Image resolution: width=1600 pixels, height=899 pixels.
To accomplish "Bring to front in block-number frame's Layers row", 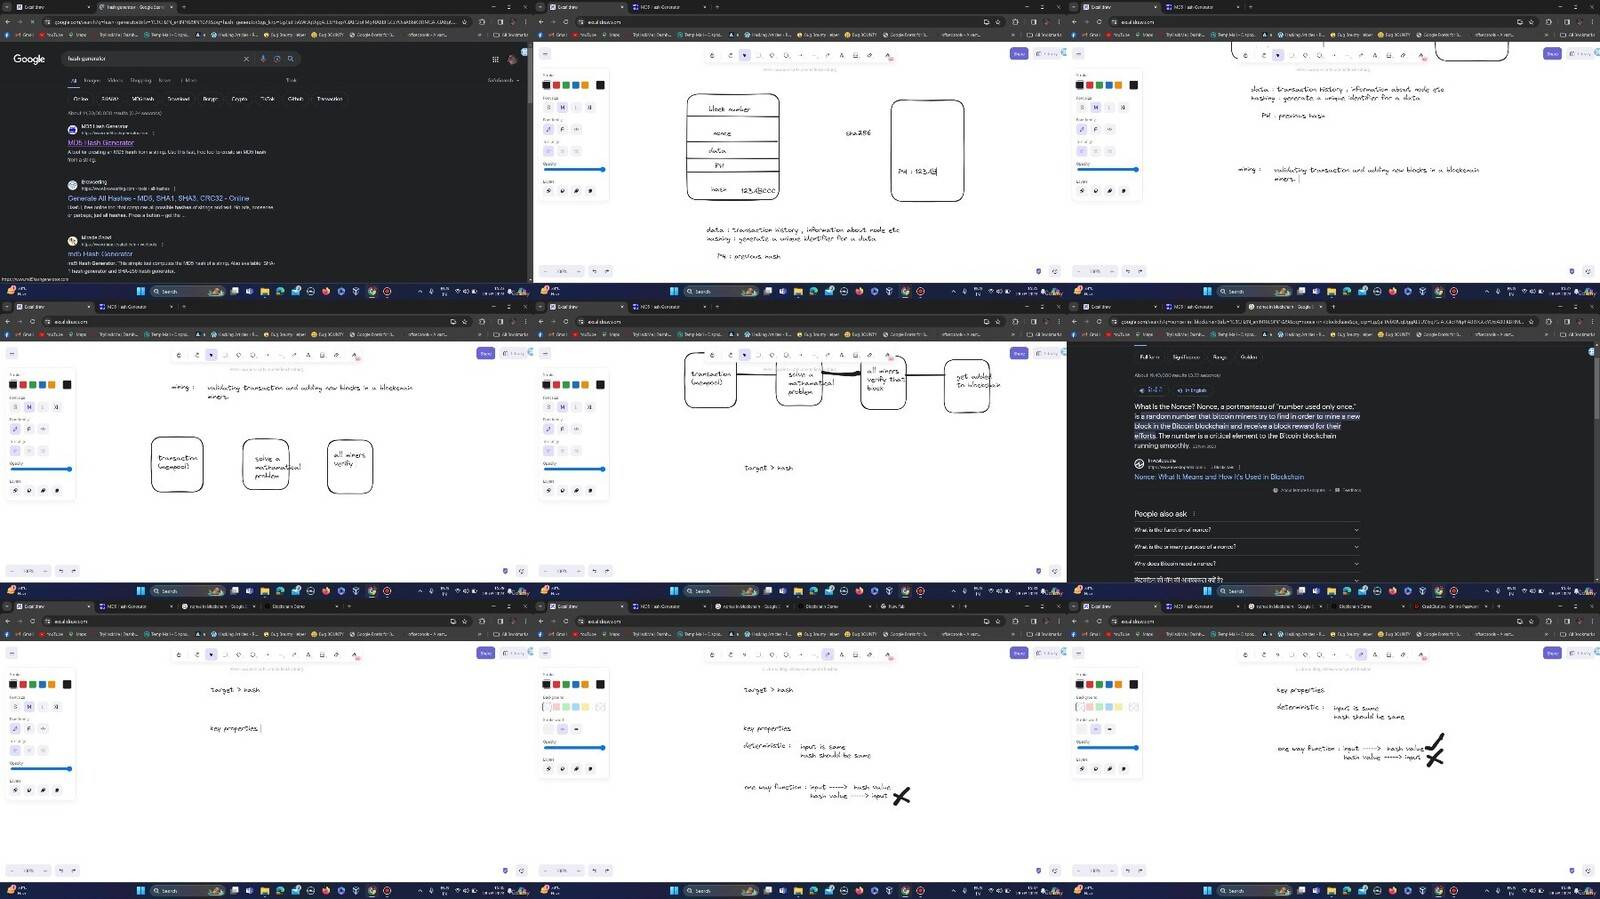I will [590, 190].
